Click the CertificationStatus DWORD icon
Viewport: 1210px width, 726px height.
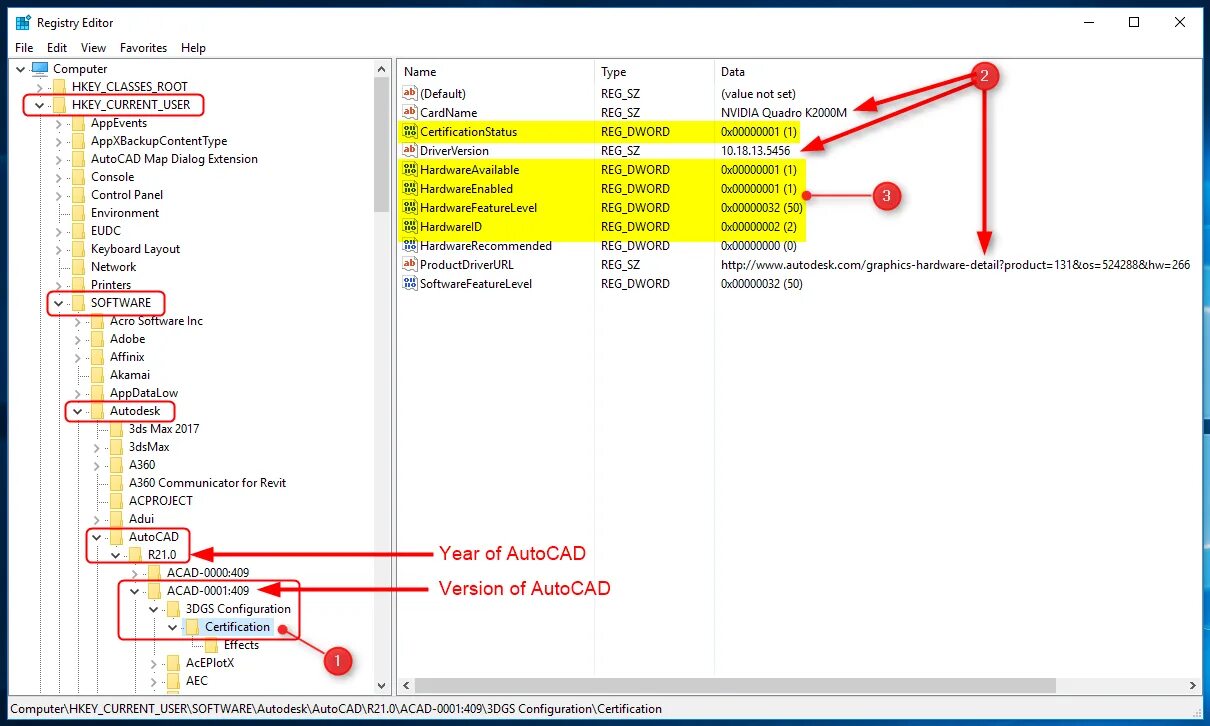click(x=410, y=131)
